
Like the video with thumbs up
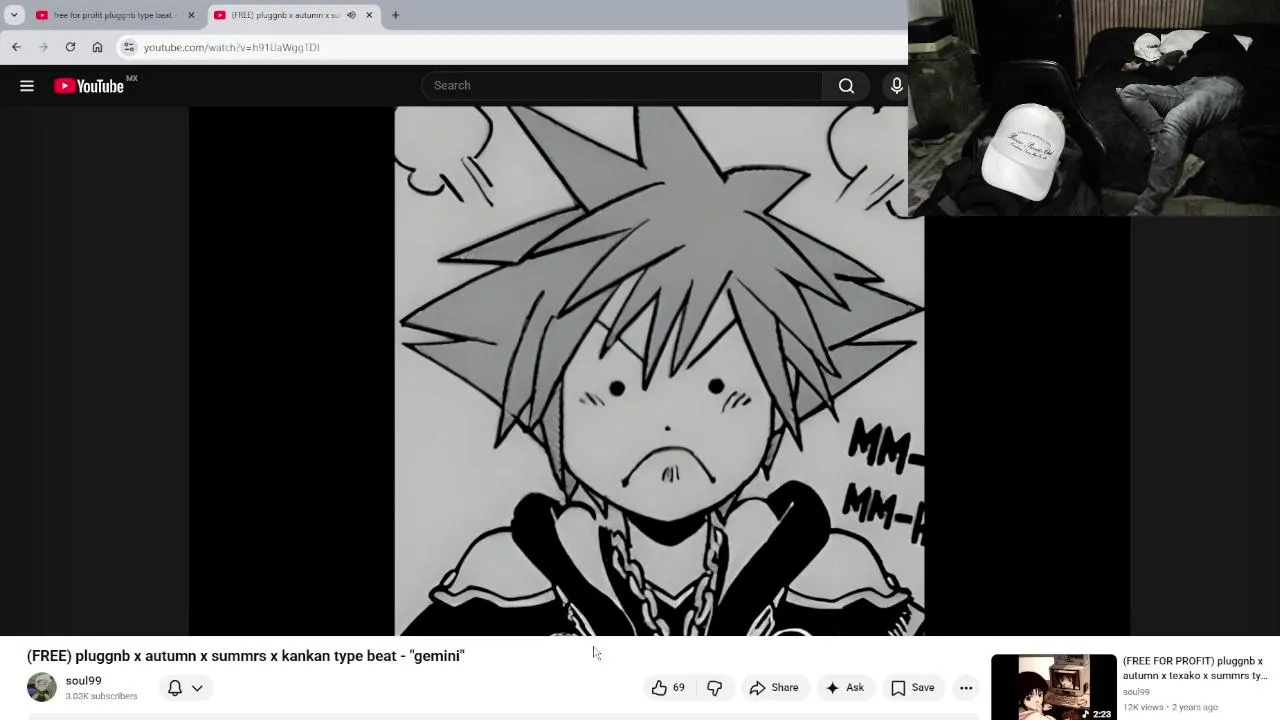tap(668, 688)
